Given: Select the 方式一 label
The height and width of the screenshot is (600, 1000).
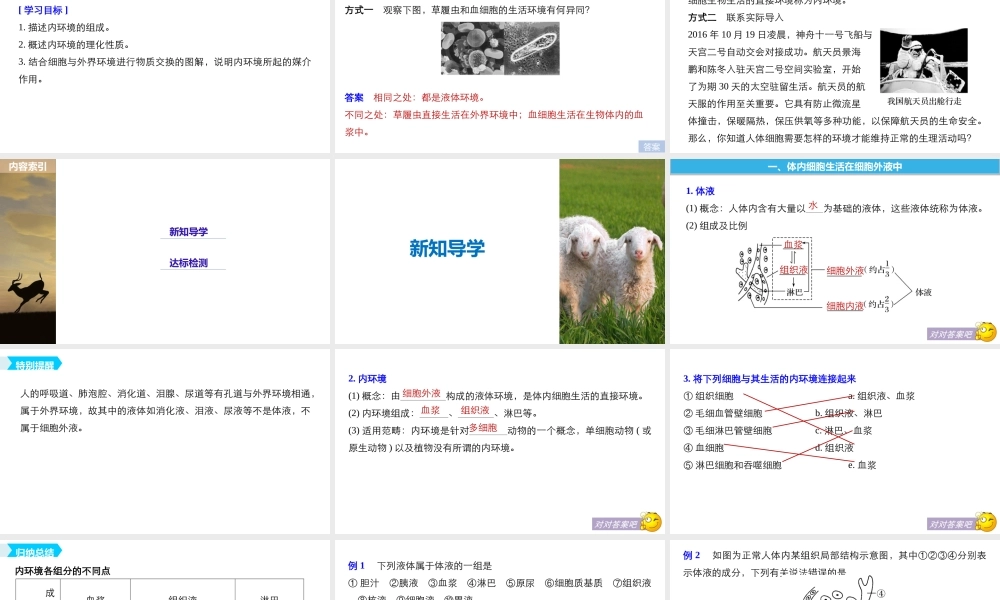Looking at the screenshot, I should click(359, 10).
